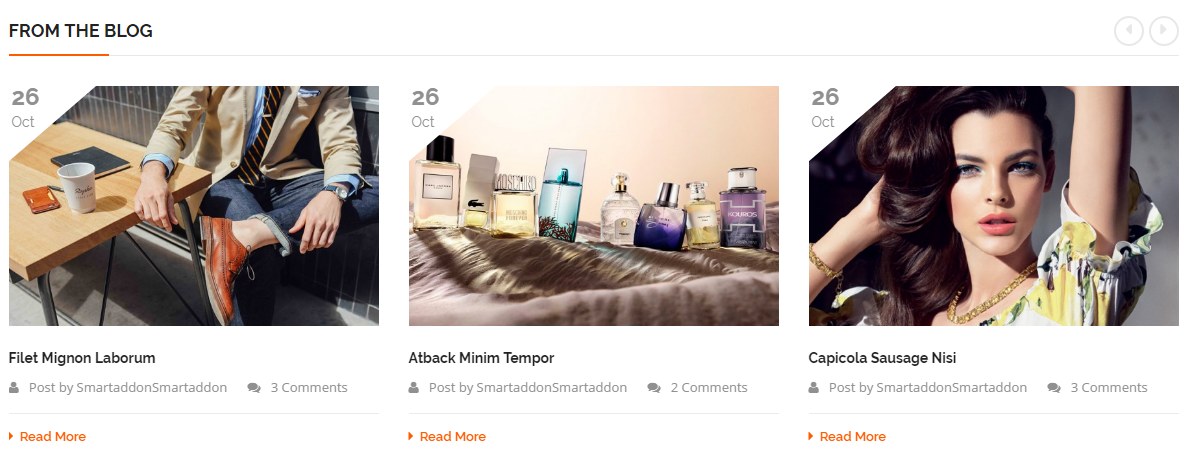Click comments bubble icon under Filet Mignon Laborum
Screen dimensions: 1189x475
point(254,388)
